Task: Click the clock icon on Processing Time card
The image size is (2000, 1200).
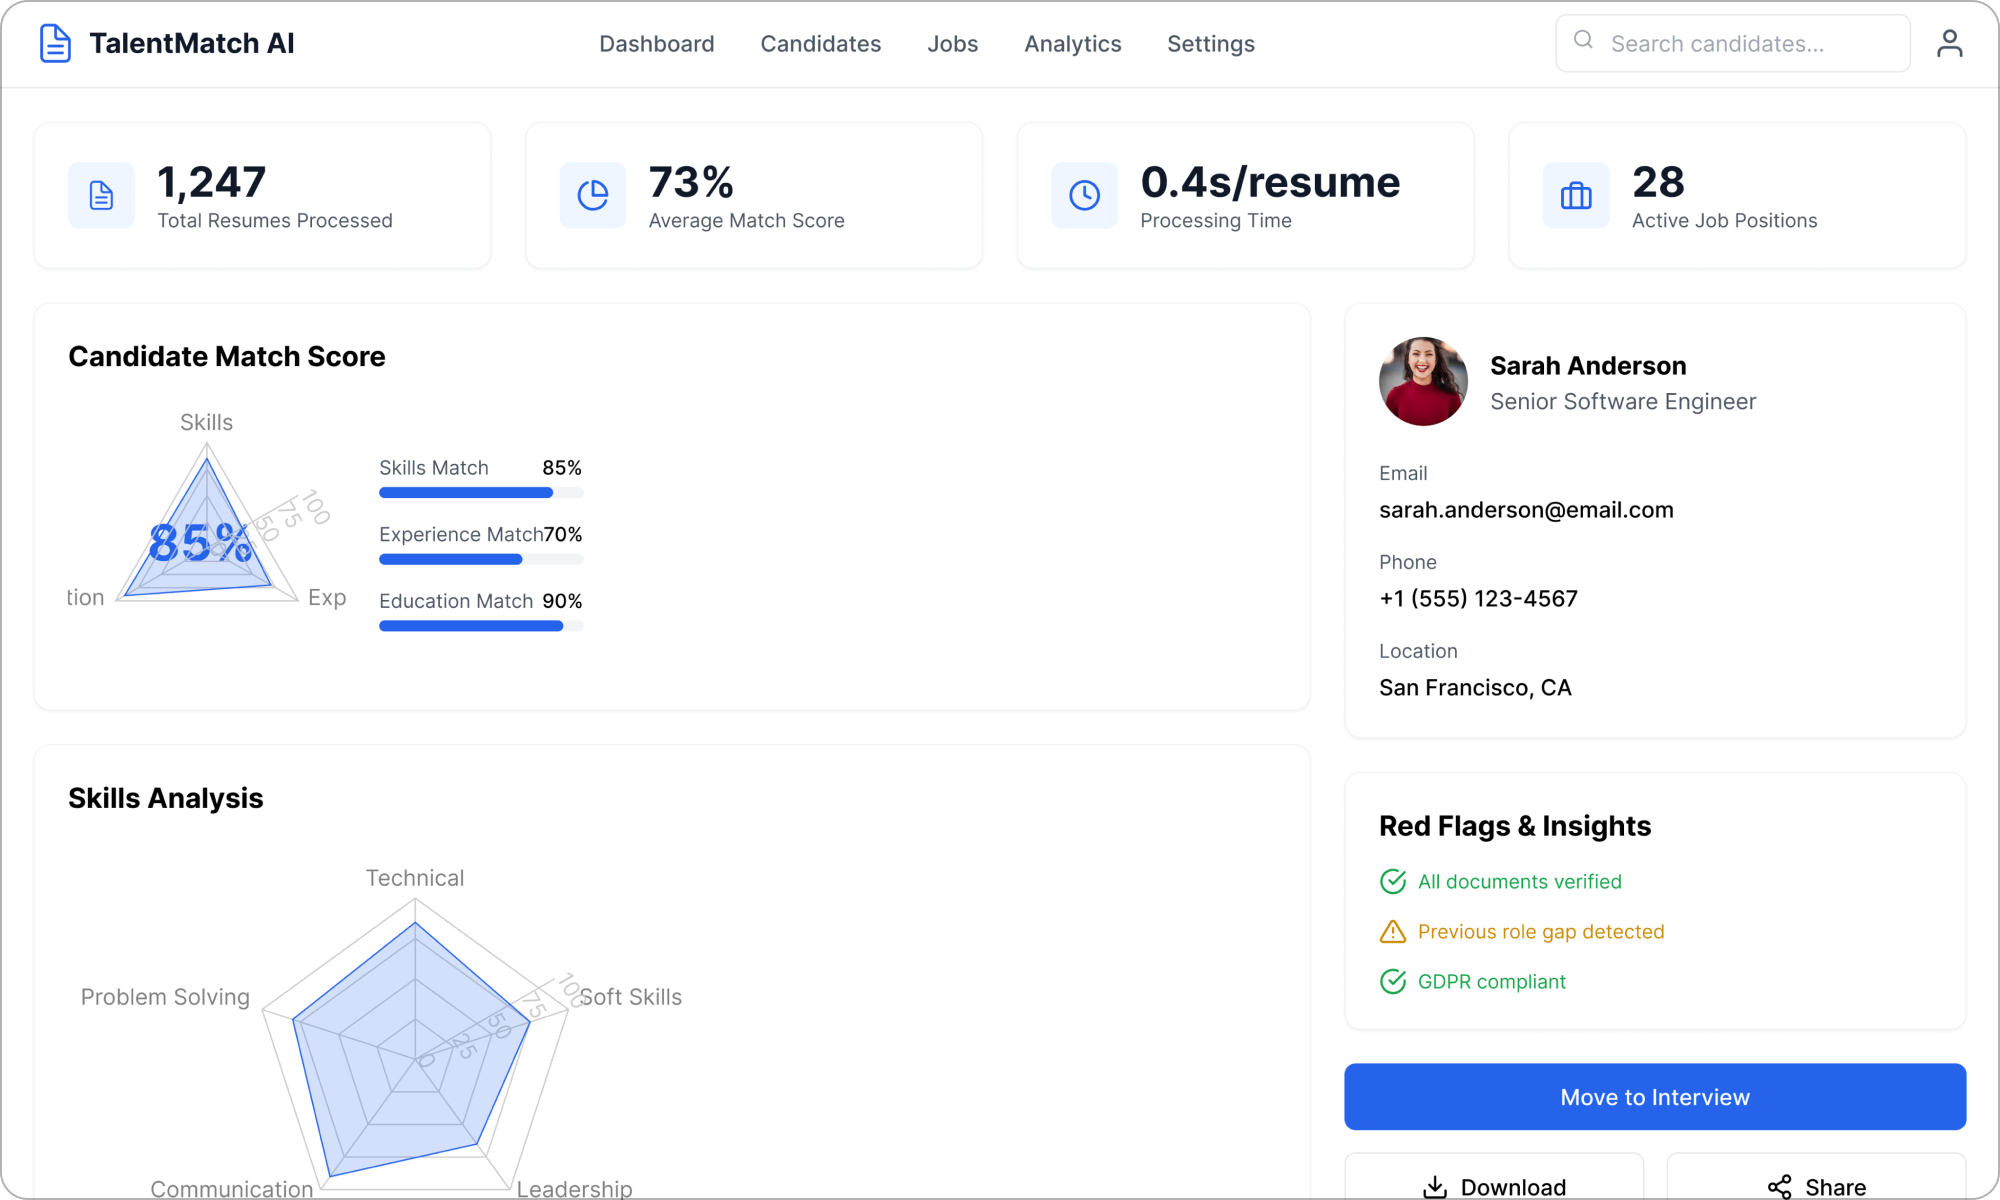Action: (1084, 194)
